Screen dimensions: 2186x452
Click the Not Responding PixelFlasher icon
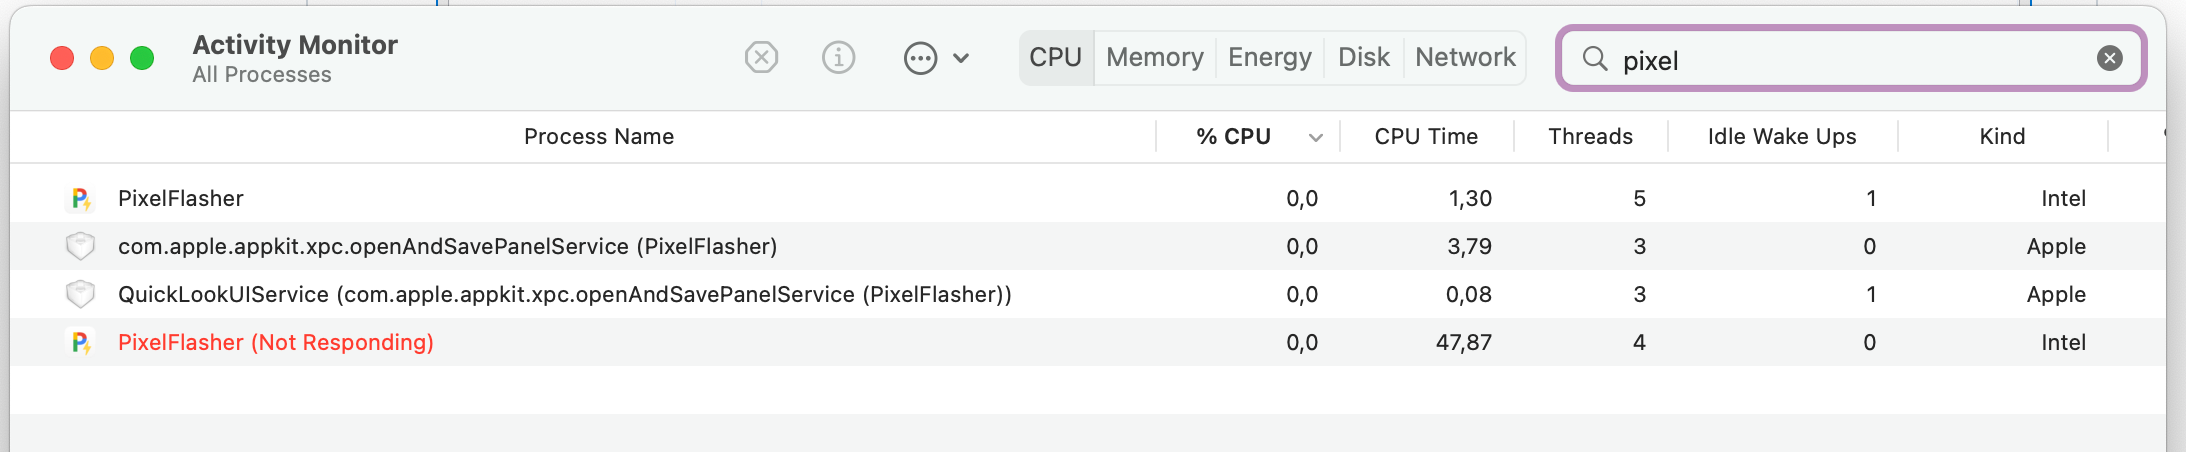(x=81, y=343)
